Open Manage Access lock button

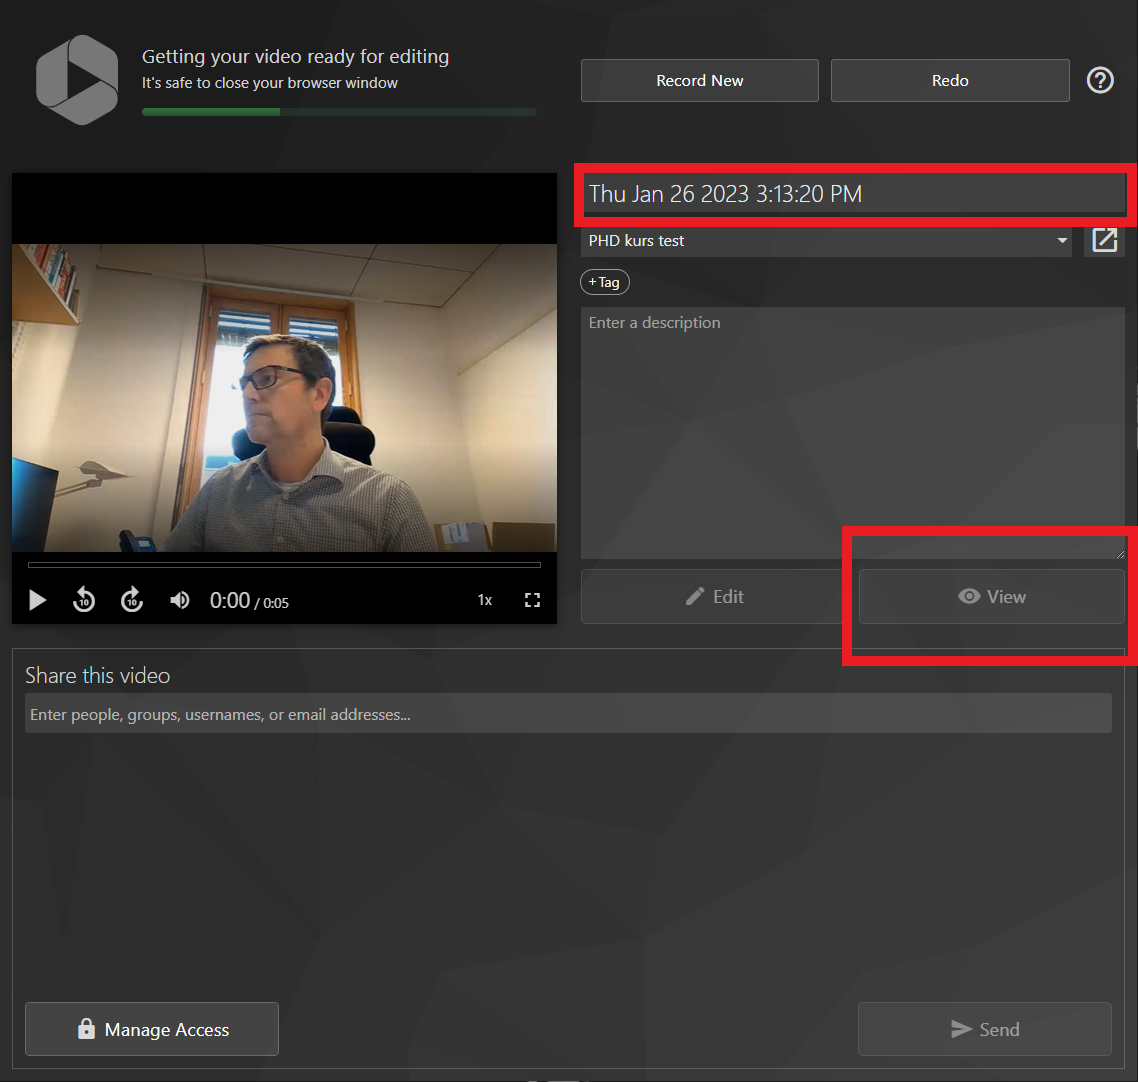point(152,1029)
